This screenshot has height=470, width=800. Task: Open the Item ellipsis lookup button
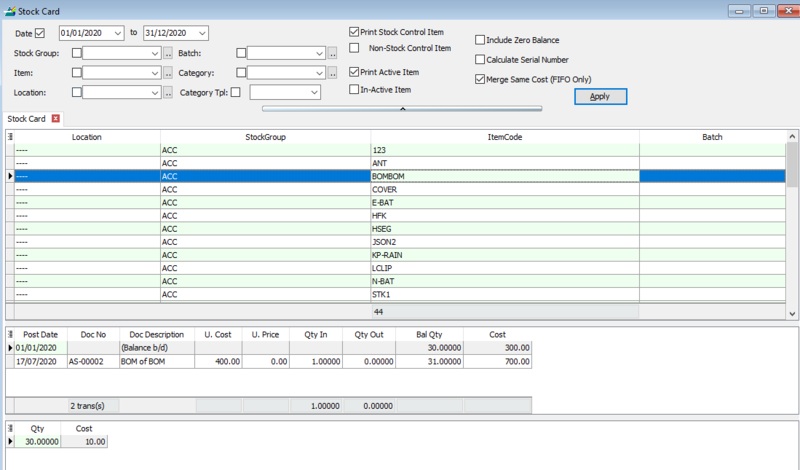coord(168,73)
